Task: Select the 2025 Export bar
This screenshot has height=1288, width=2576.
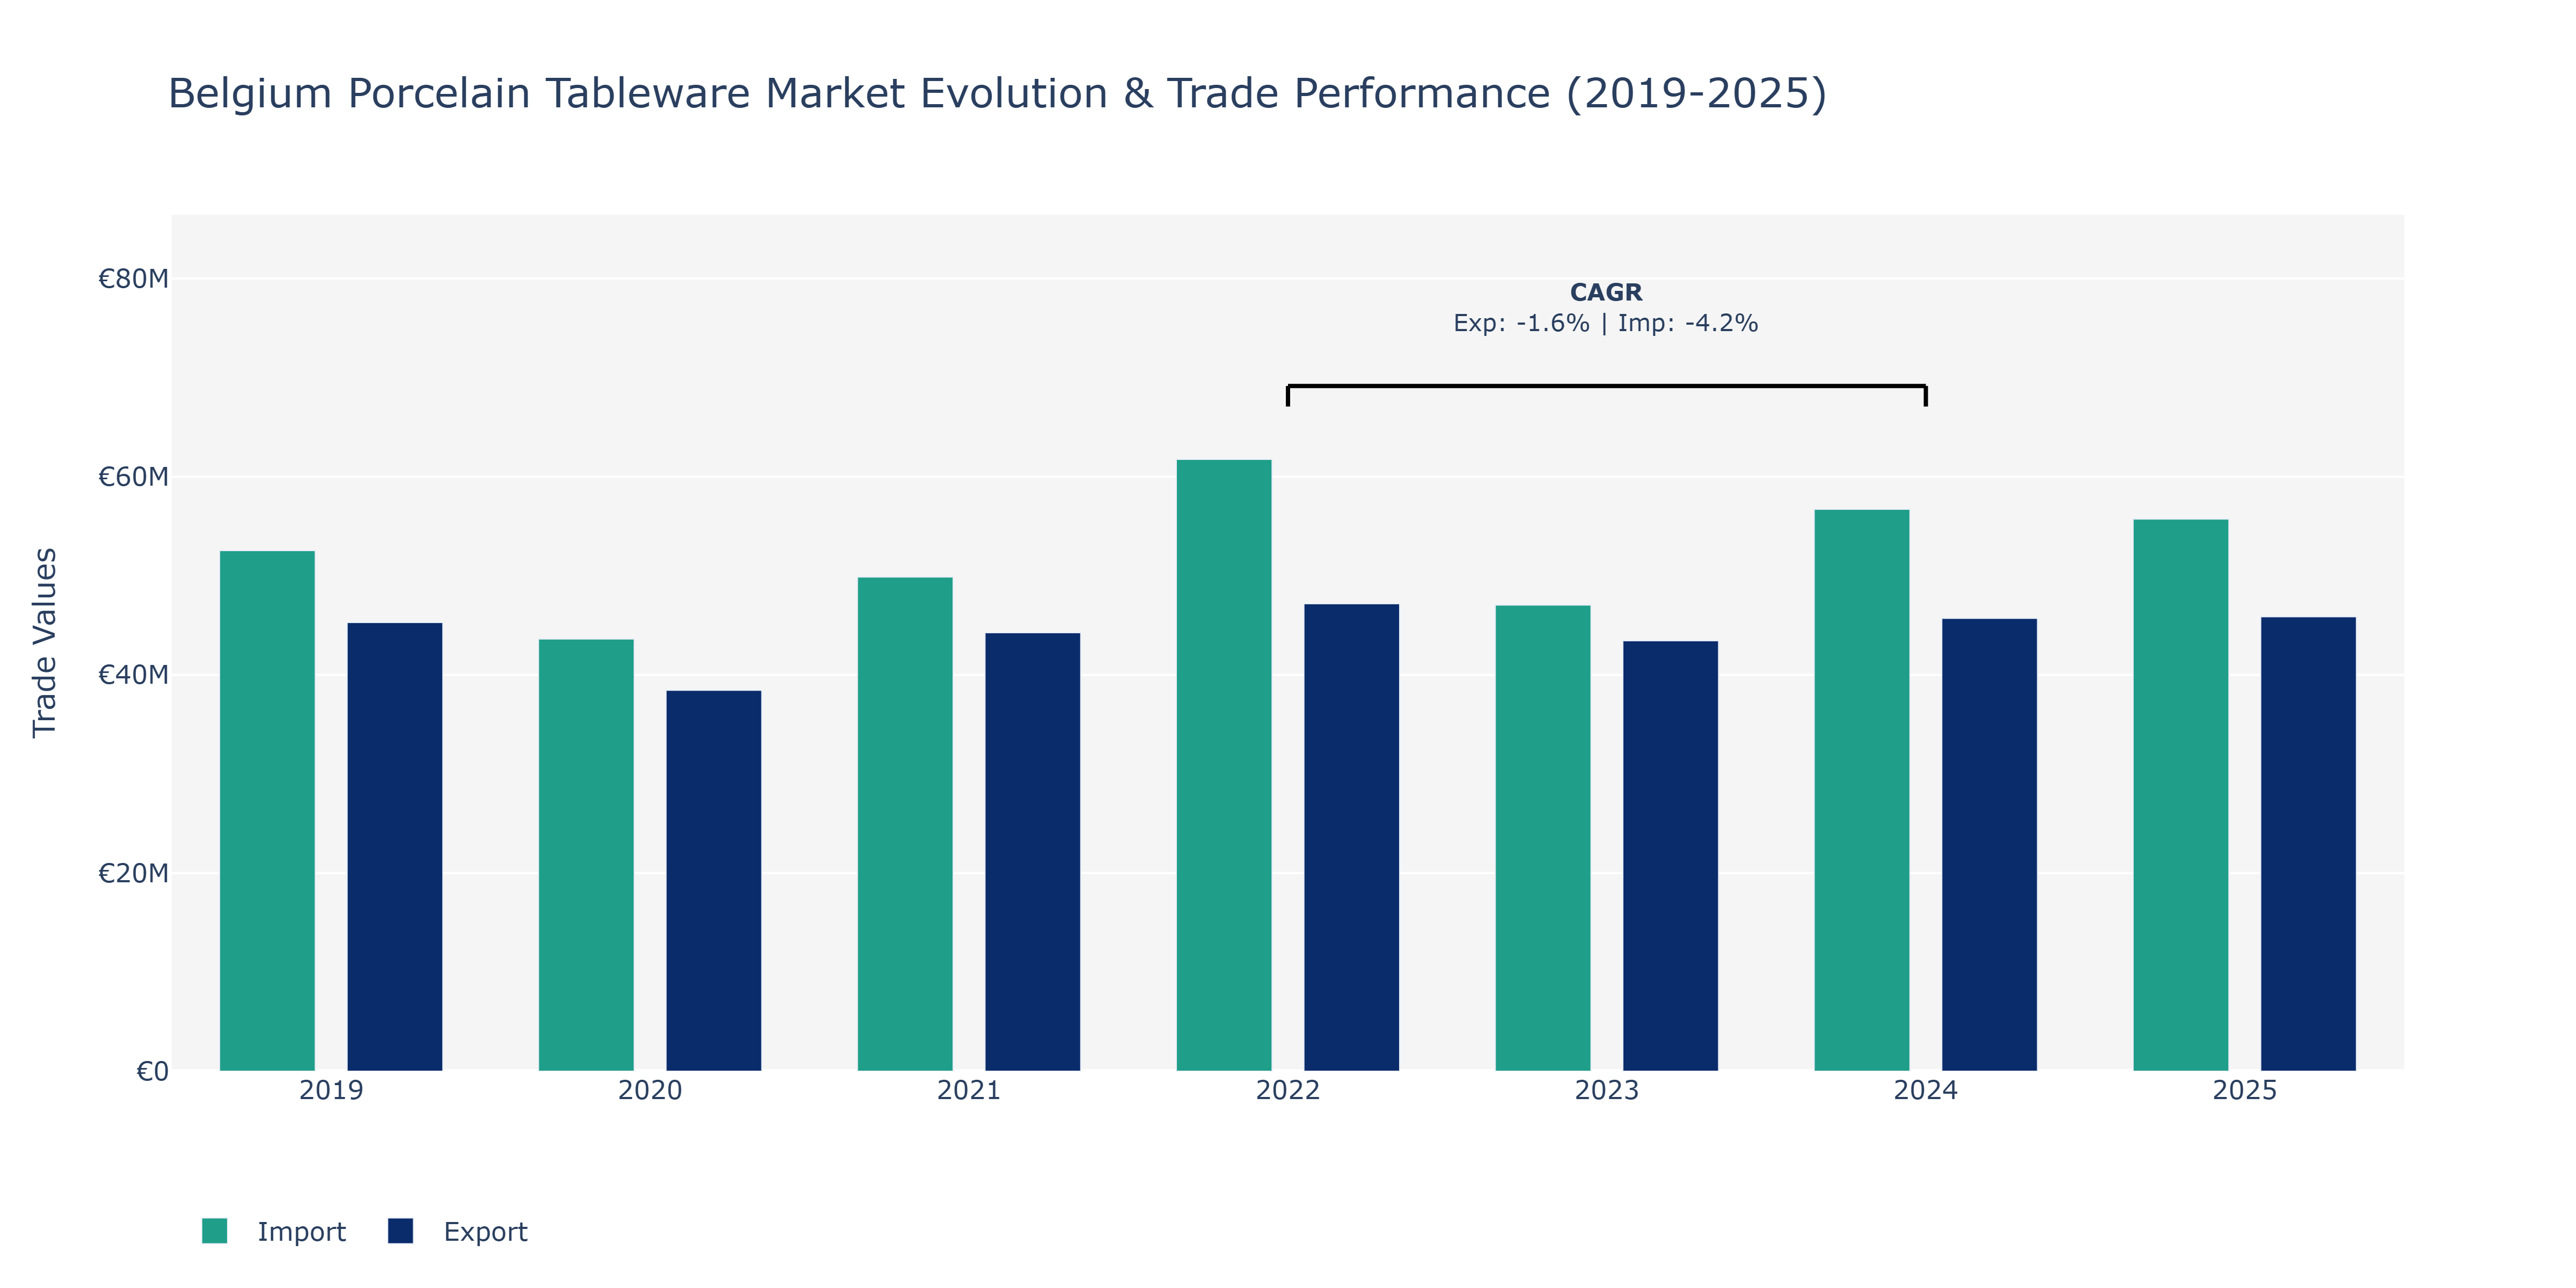Action: point(2309,844)
